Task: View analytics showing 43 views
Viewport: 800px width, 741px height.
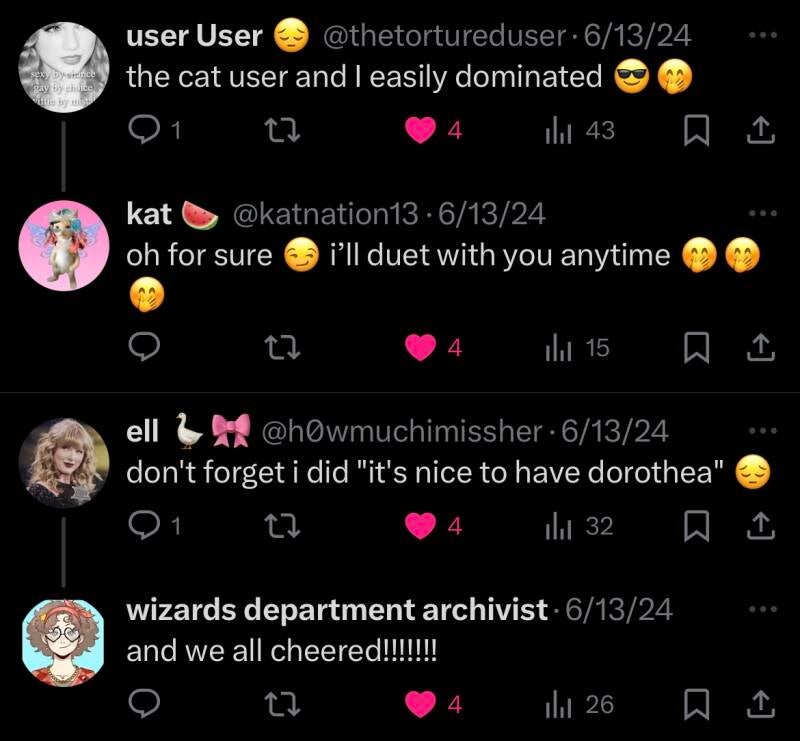Action: pyautogui.click(x=580, y=131)
